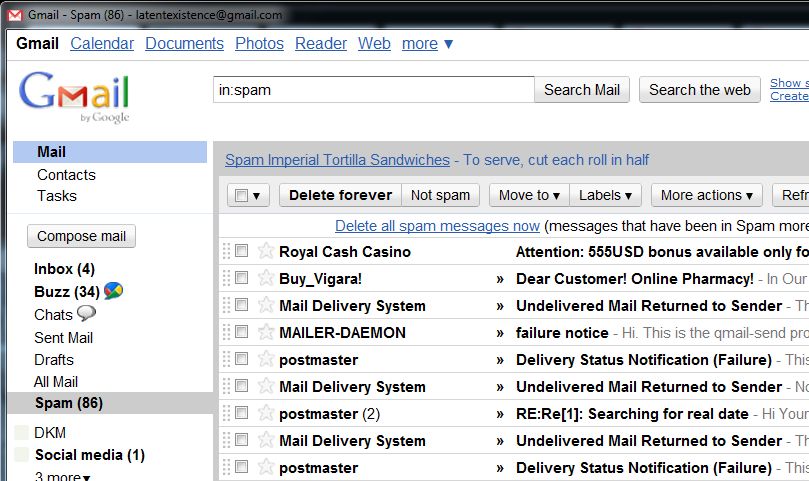The height and width of the screenshot is (481, 809).
Task: Open Contacts in the sidebar
Action: click(x=67, y=175)
